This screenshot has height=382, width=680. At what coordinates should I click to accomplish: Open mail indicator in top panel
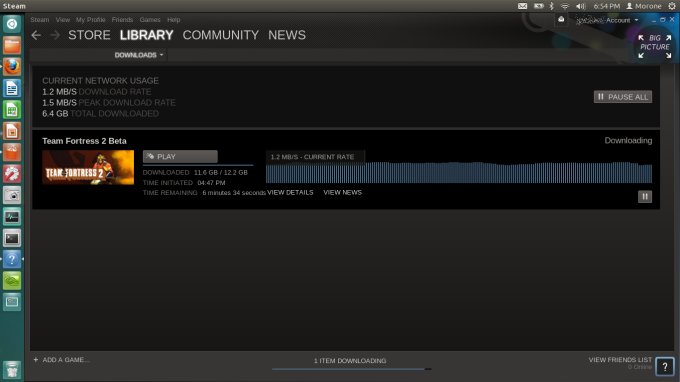(x=523, y=6)
